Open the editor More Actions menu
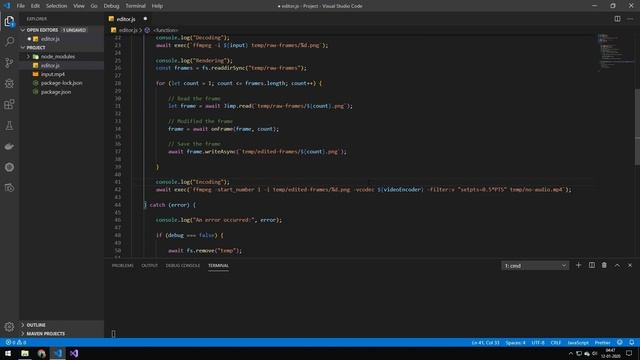The width and height of the screenshot is (640, 360). (x=630, y=19)
